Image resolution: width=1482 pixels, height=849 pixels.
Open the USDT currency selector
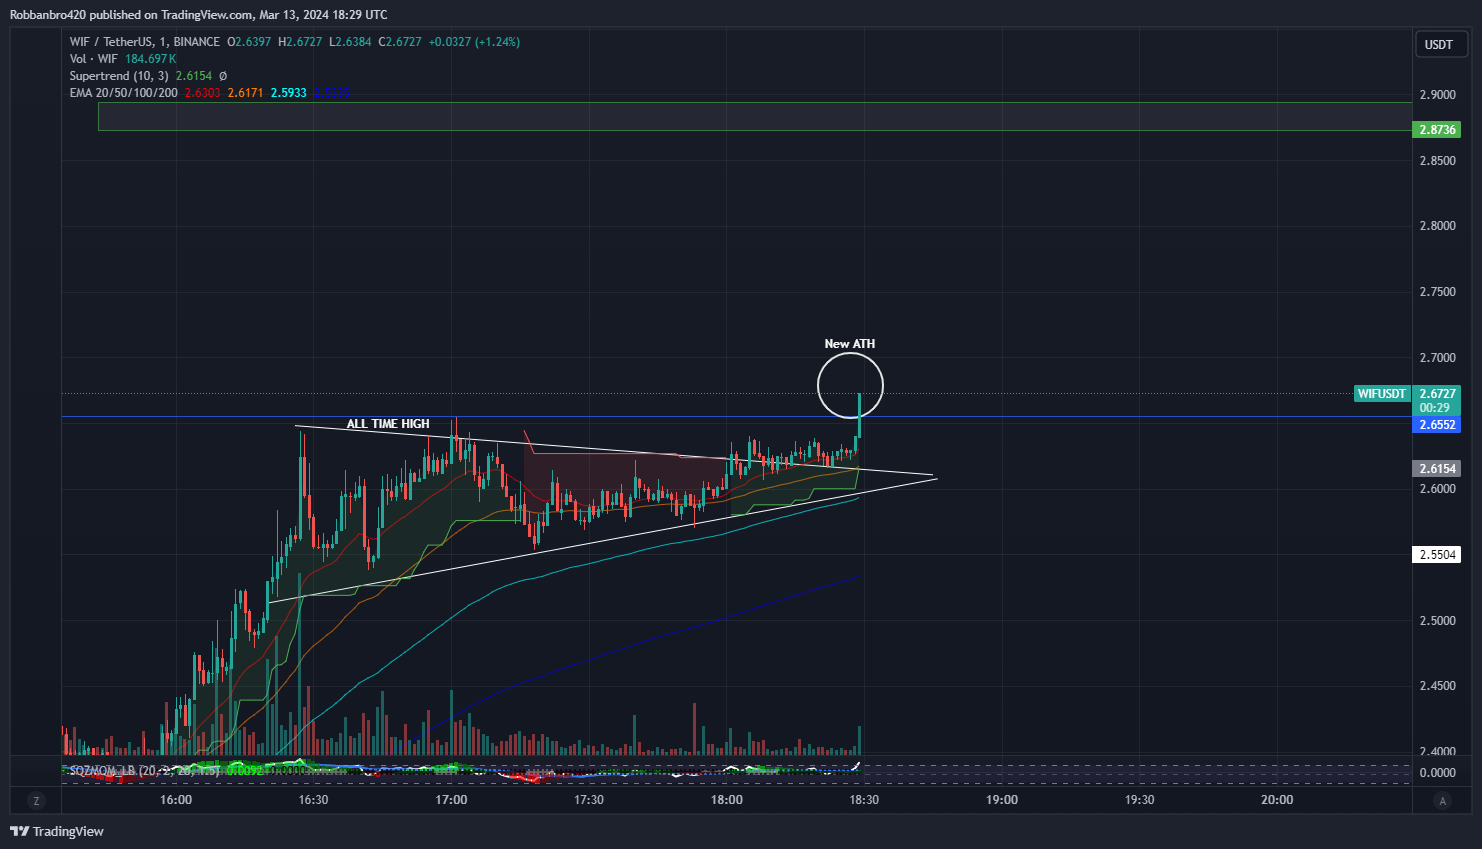[x=1439, y=44]
